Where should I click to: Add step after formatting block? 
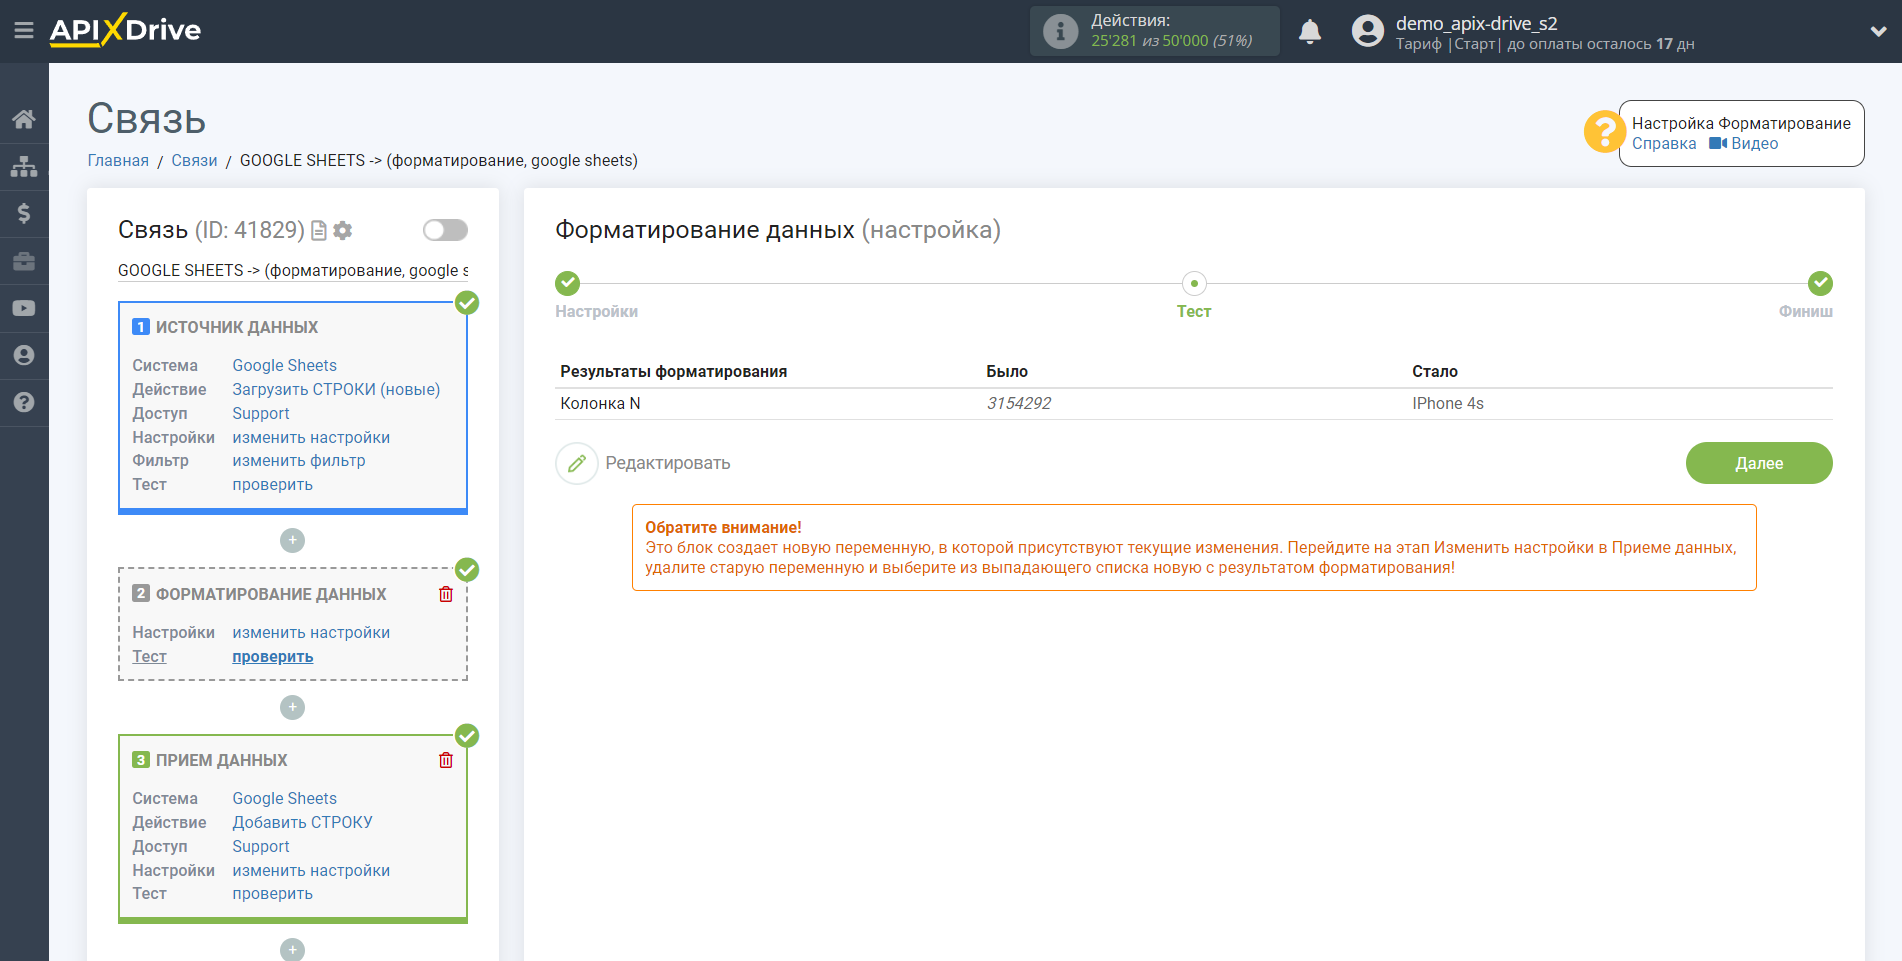[292, 707]
